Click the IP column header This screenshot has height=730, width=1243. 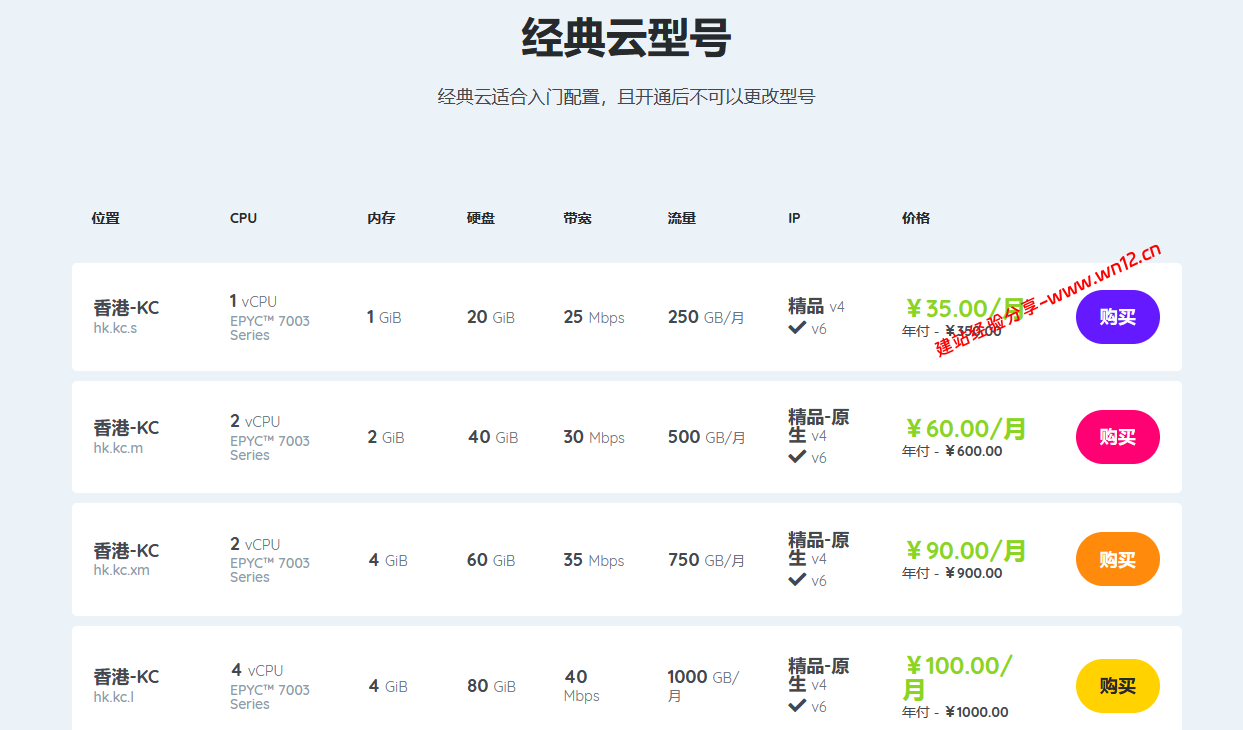794,218
